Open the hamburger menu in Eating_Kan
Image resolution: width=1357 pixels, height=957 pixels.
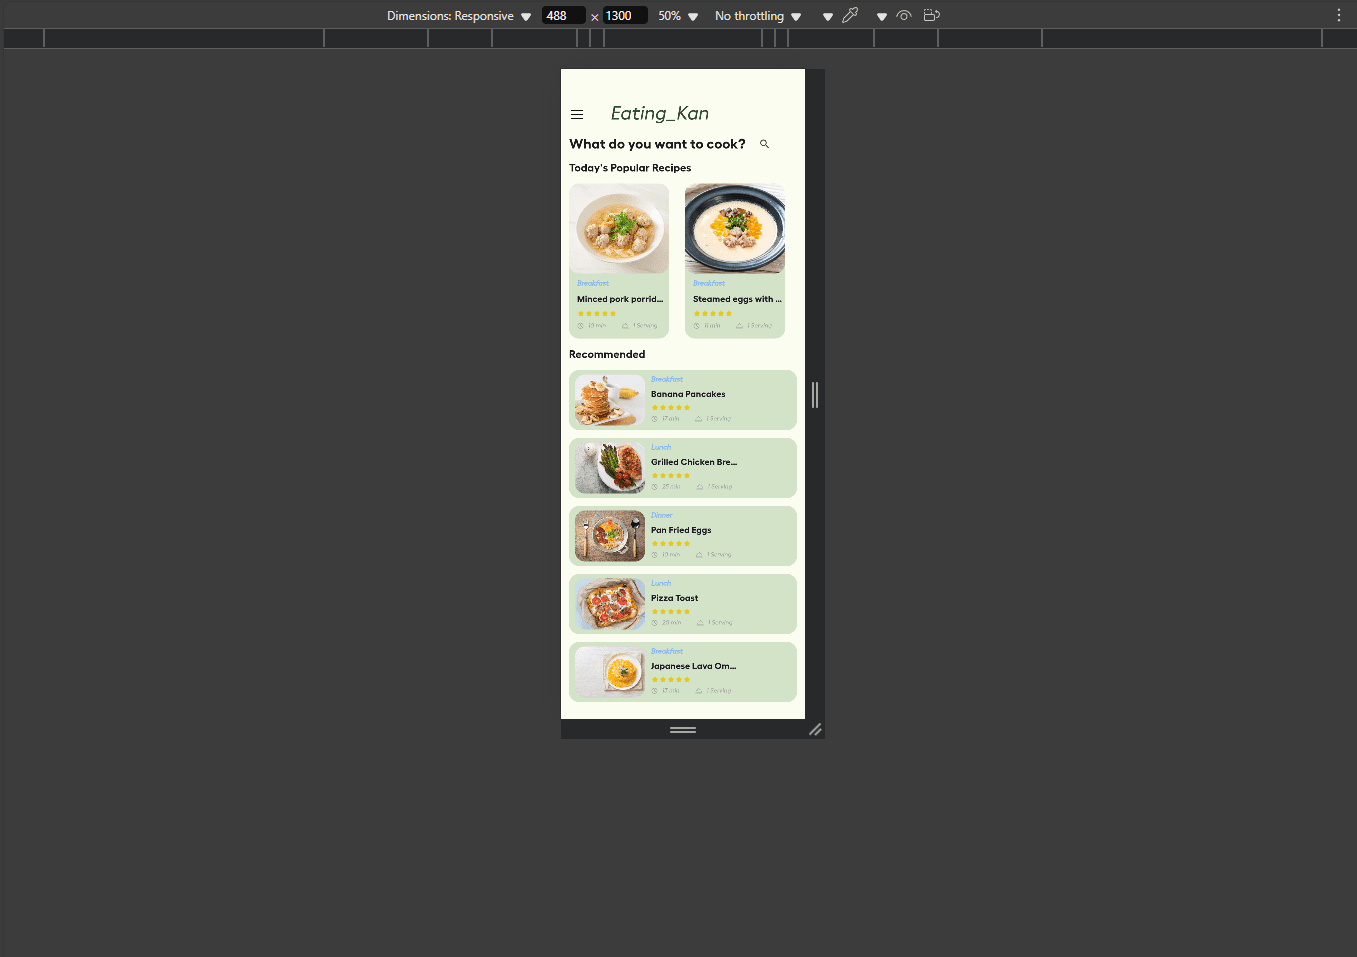[x=577, y=115]
